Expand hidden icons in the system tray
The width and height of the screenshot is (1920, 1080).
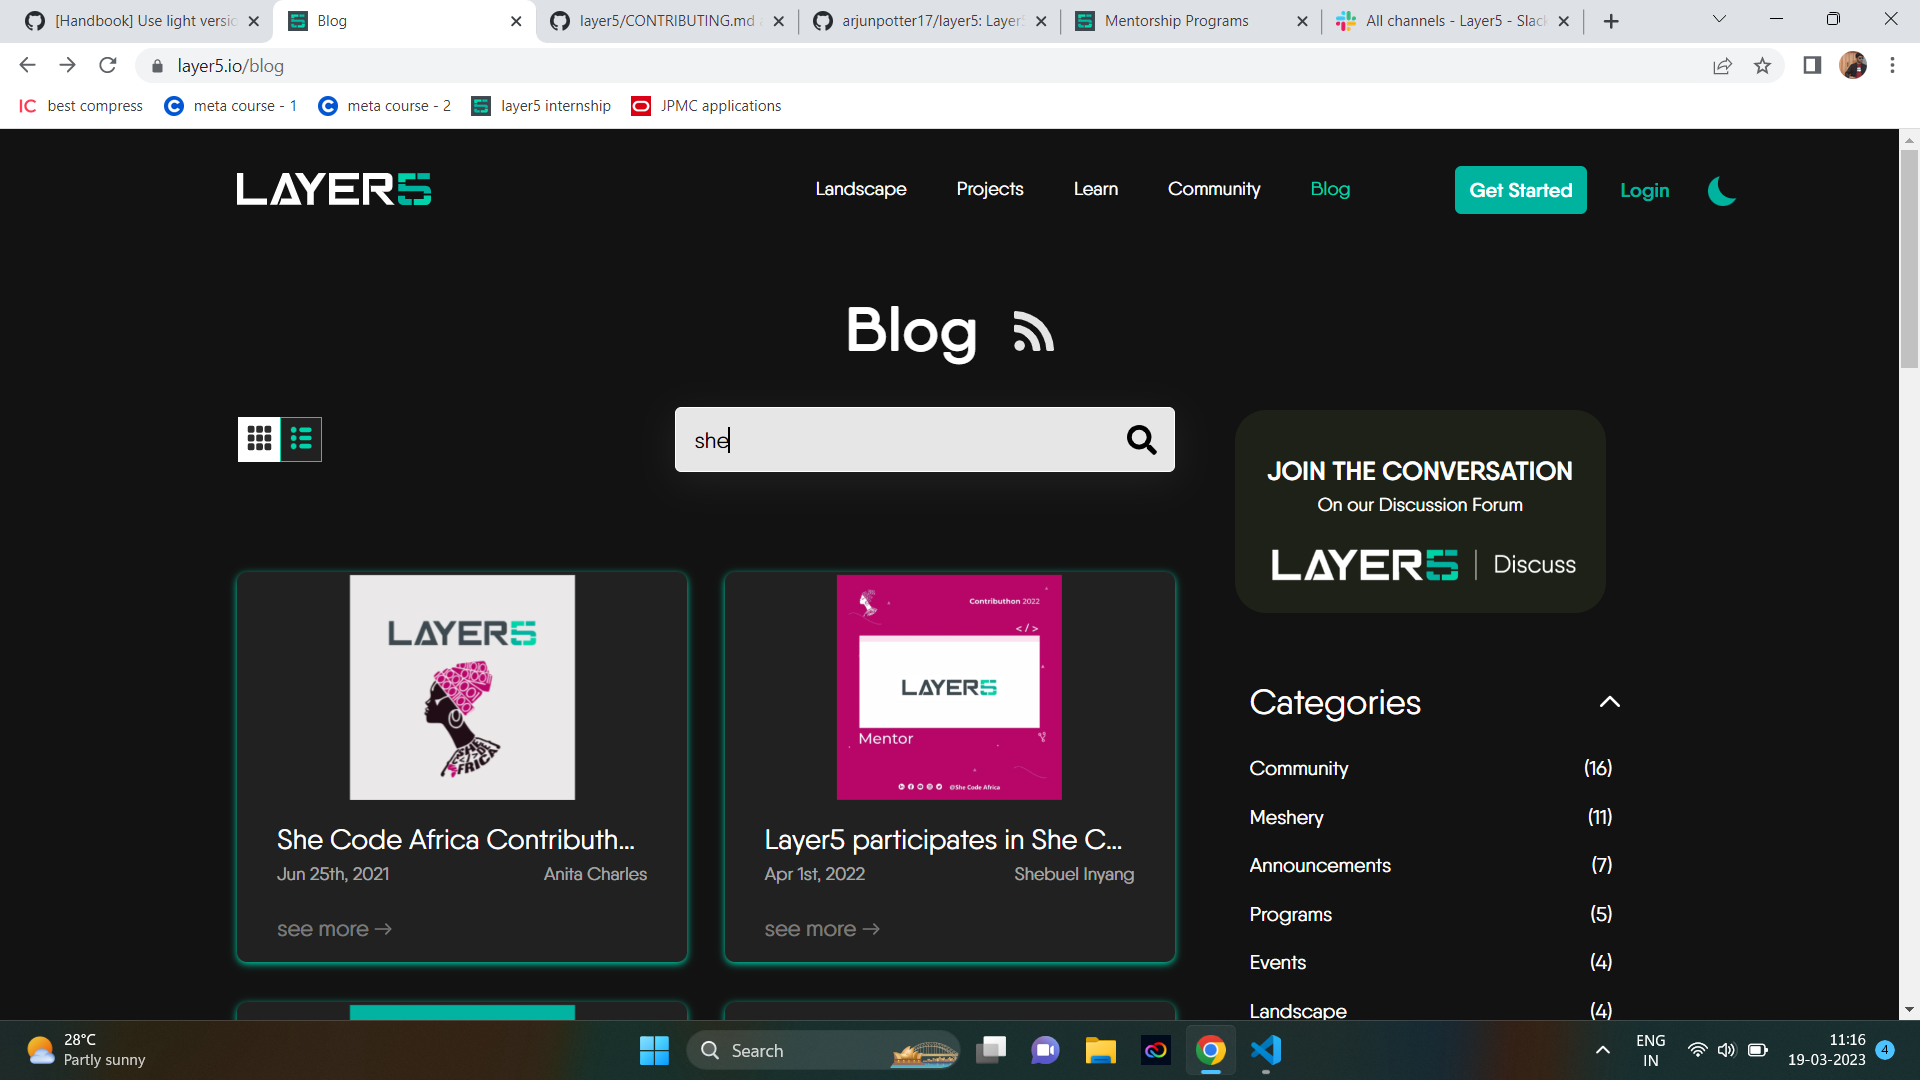(x=1602, y=1050)
